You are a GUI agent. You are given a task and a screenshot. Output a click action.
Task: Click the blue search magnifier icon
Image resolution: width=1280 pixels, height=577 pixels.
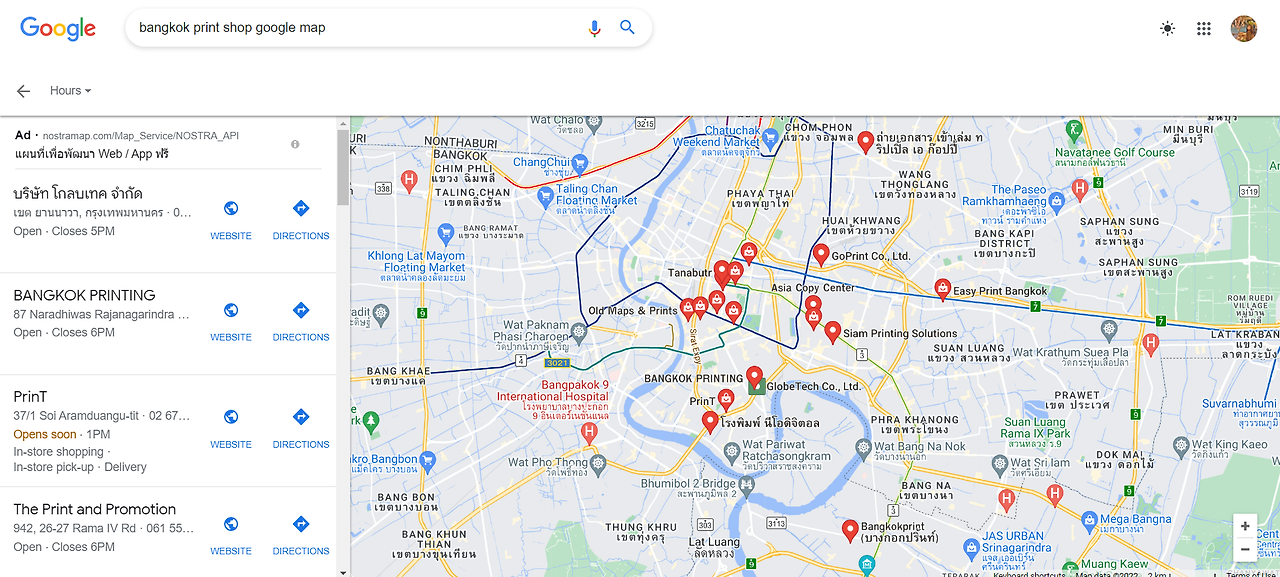point(627,28)
